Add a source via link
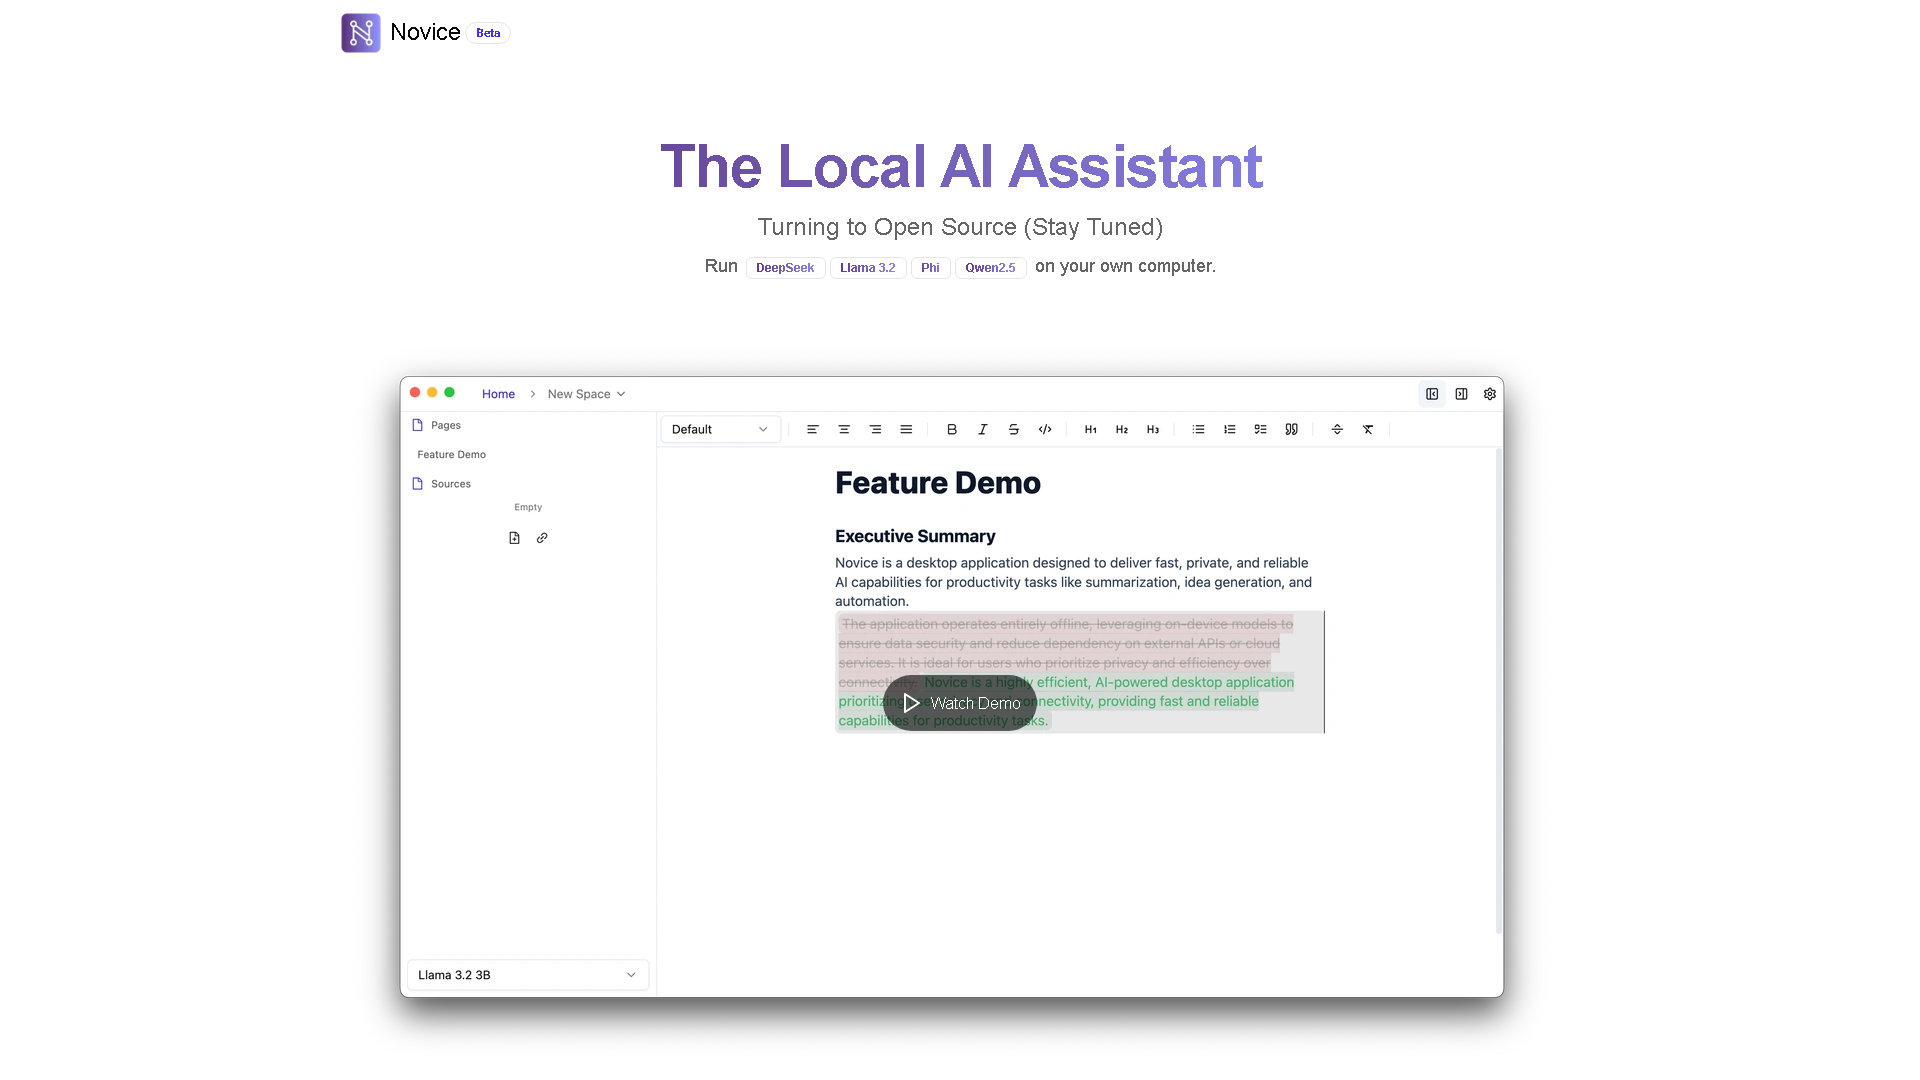 click(x=542, y=537)
